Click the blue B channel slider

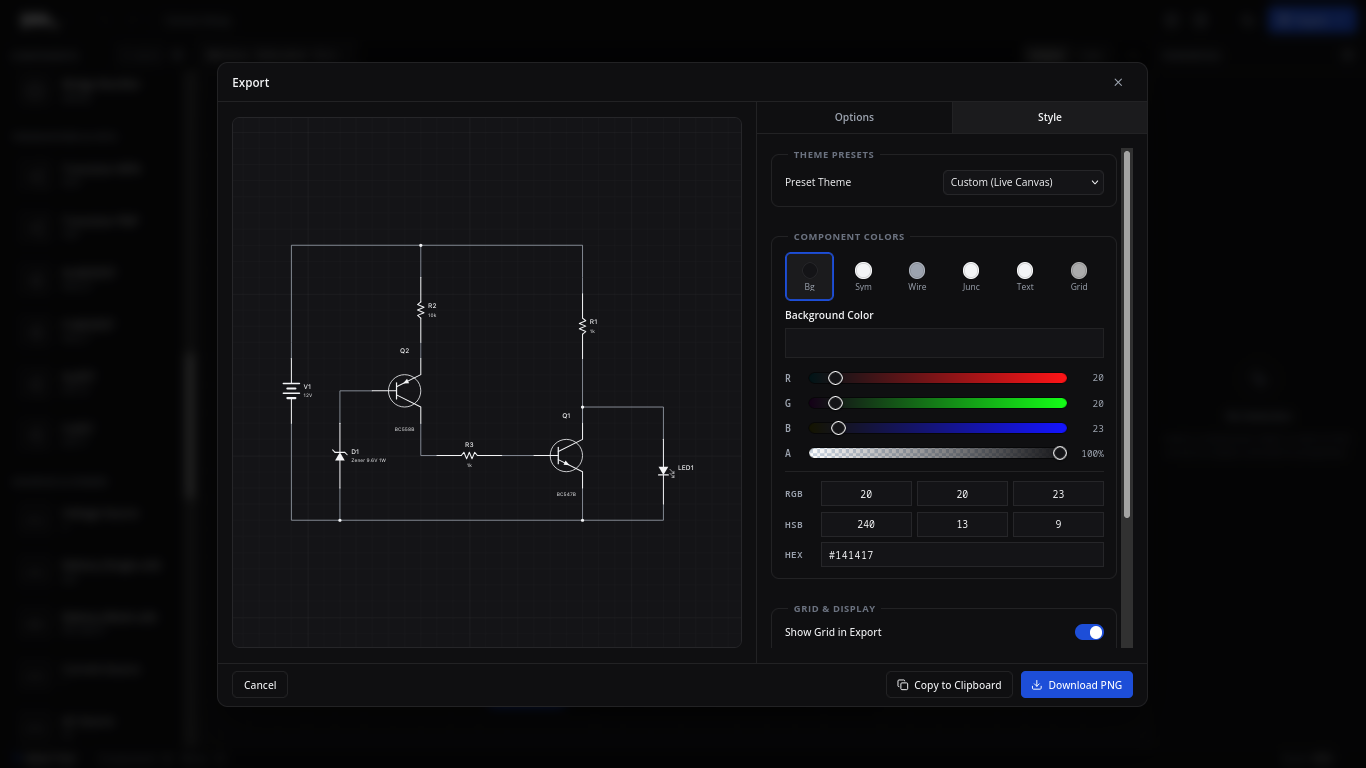[938, 428]
